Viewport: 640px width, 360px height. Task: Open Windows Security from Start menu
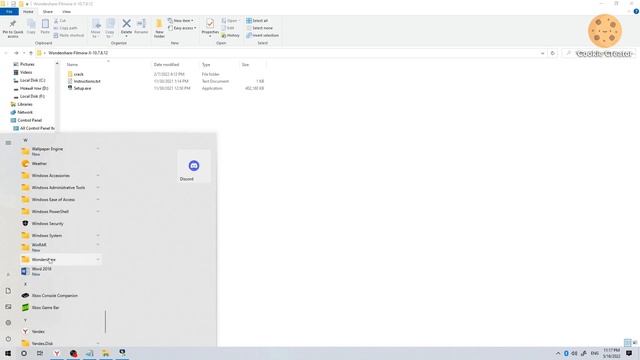pos(60,224)
